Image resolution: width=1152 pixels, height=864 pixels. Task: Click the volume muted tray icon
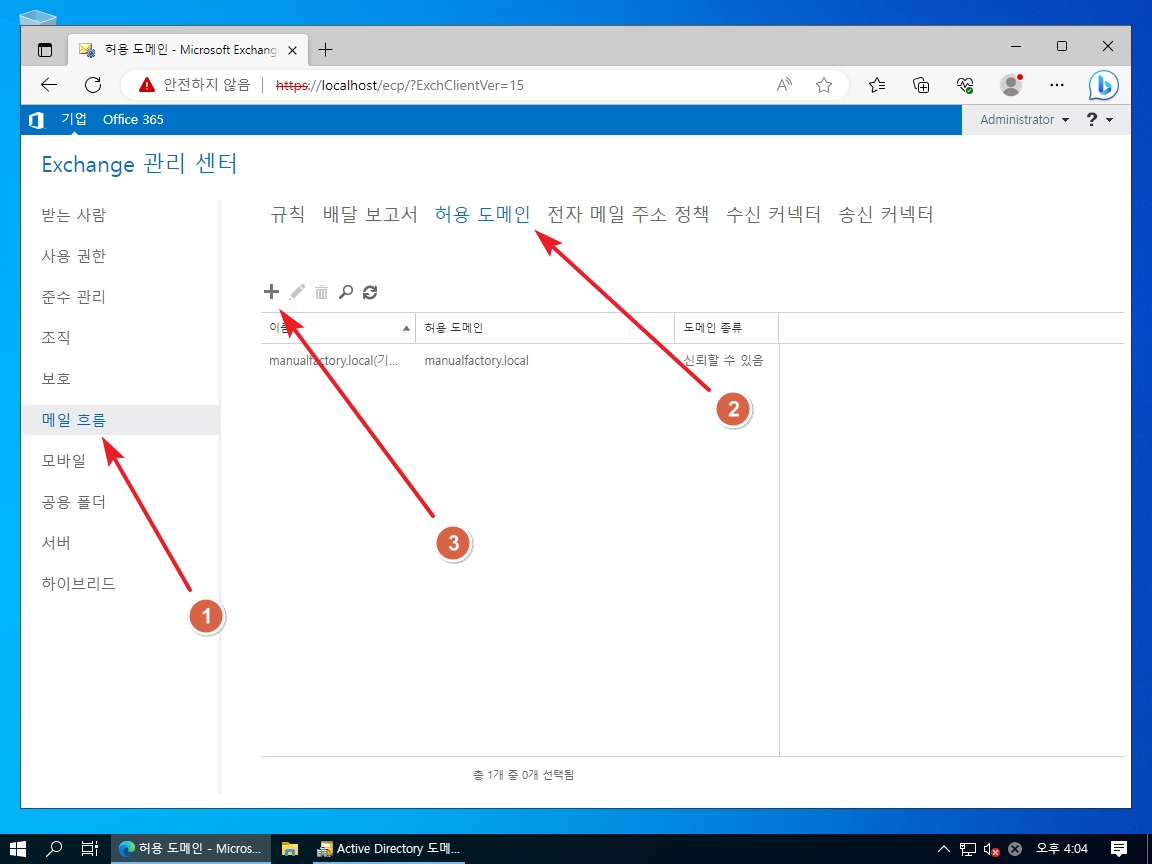991,849
